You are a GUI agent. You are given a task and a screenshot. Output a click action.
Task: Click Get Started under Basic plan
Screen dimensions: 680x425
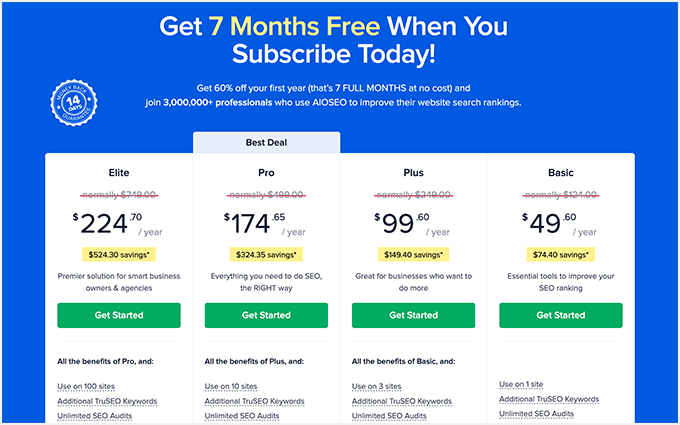coord(560,315)
